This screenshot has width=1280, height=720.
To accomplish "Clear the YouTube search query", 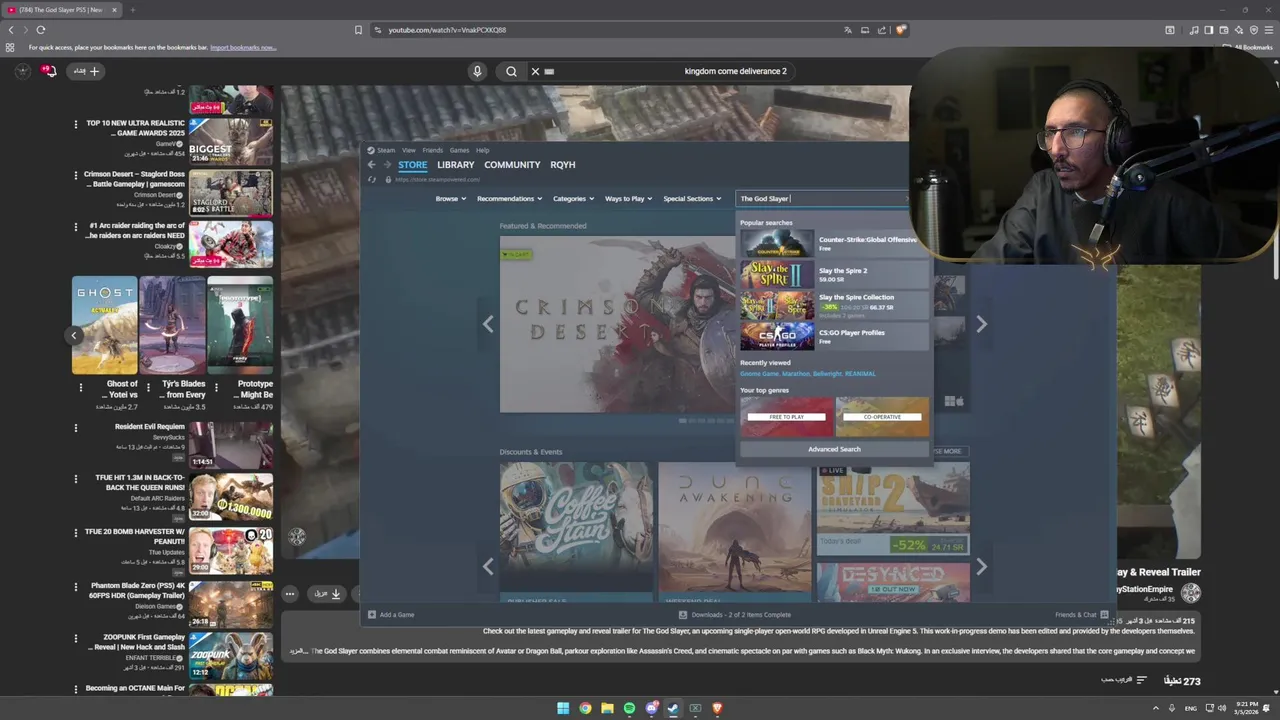I will tap(535, 71).
